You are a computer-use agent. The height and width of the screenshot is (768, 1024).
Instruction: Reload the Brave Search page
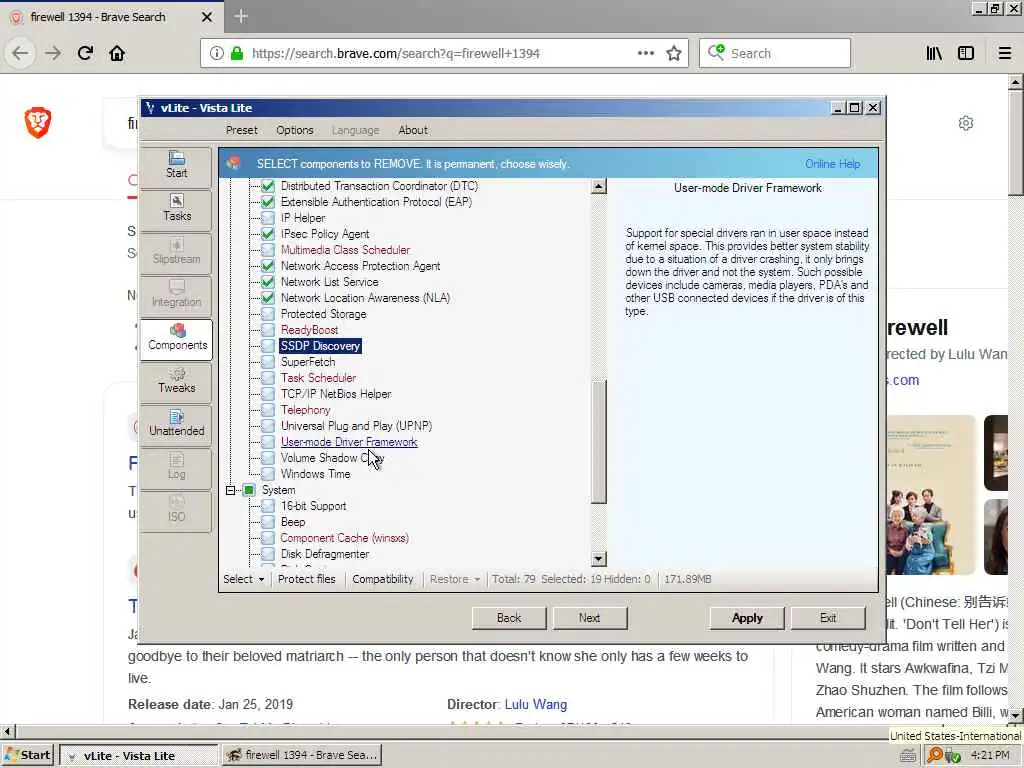[x=85, y=54]
